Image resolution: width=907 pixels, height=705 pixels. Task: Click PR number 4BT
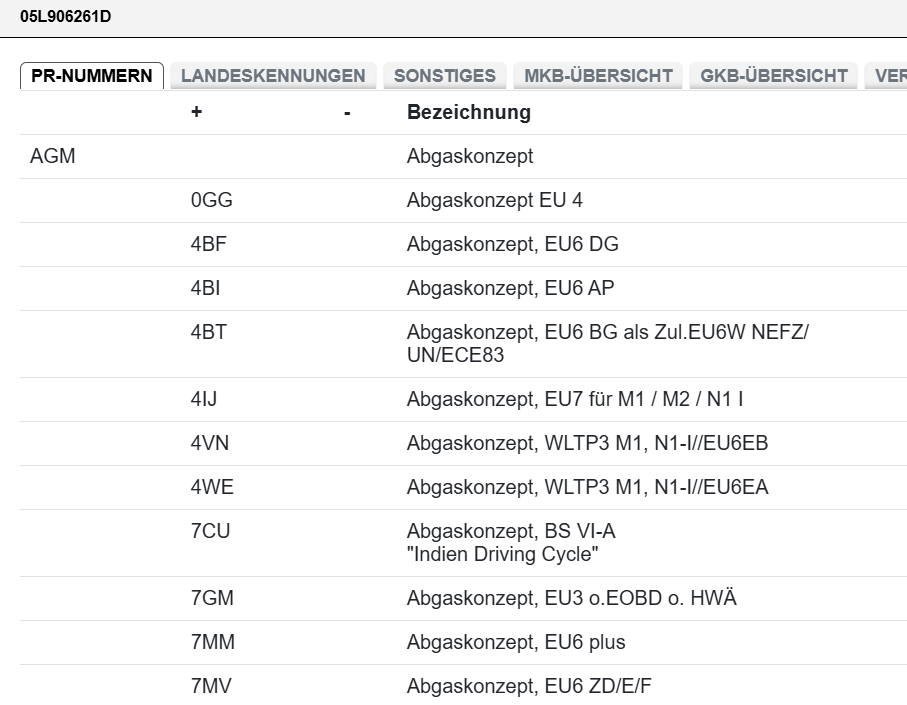point(209,333)
